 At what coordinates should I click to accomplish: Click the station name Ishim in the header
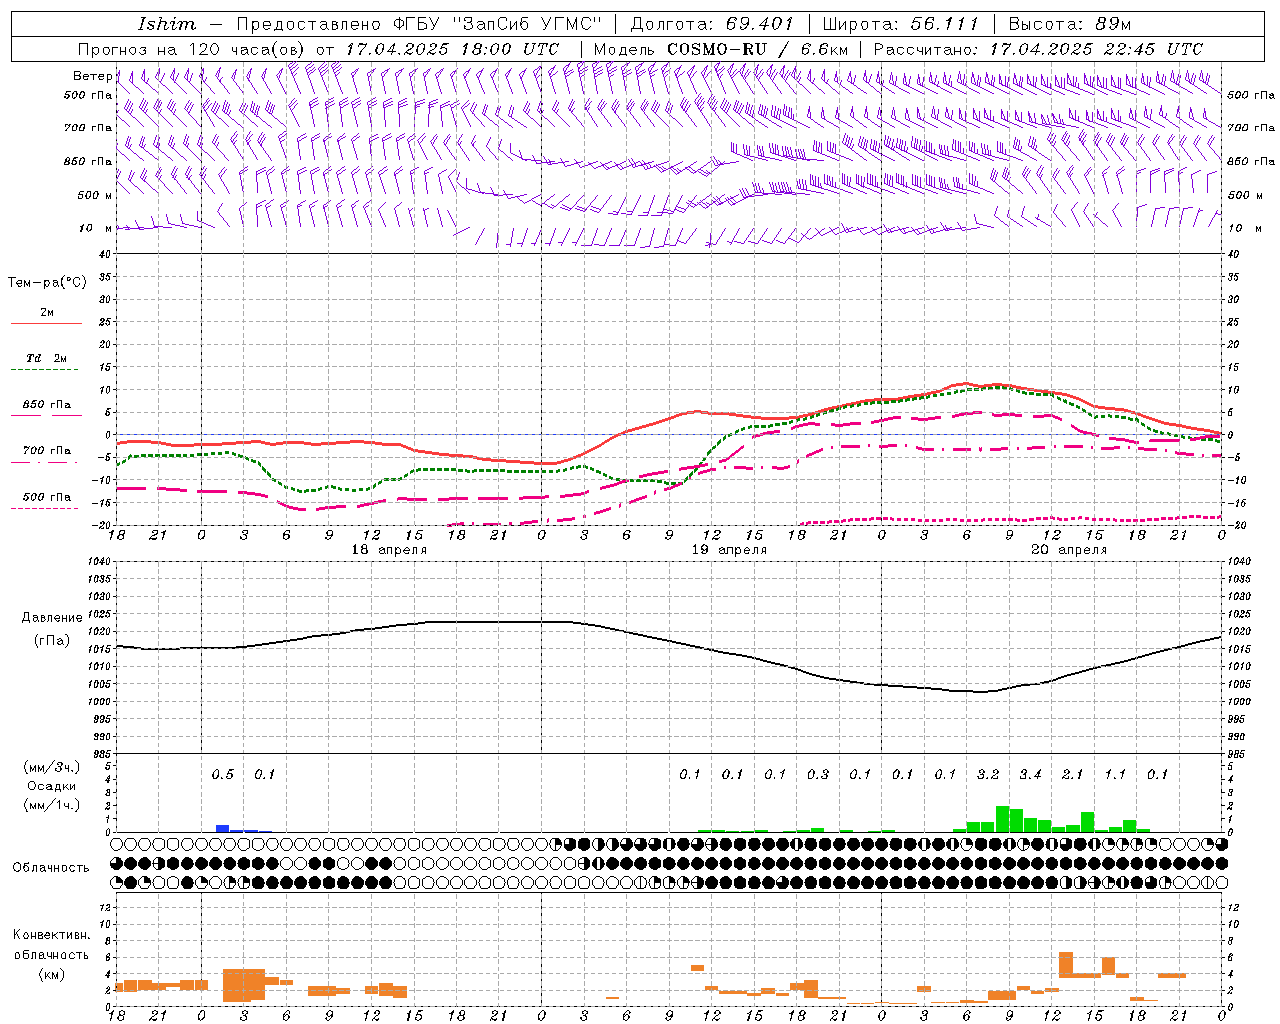(x=167, y=24)
